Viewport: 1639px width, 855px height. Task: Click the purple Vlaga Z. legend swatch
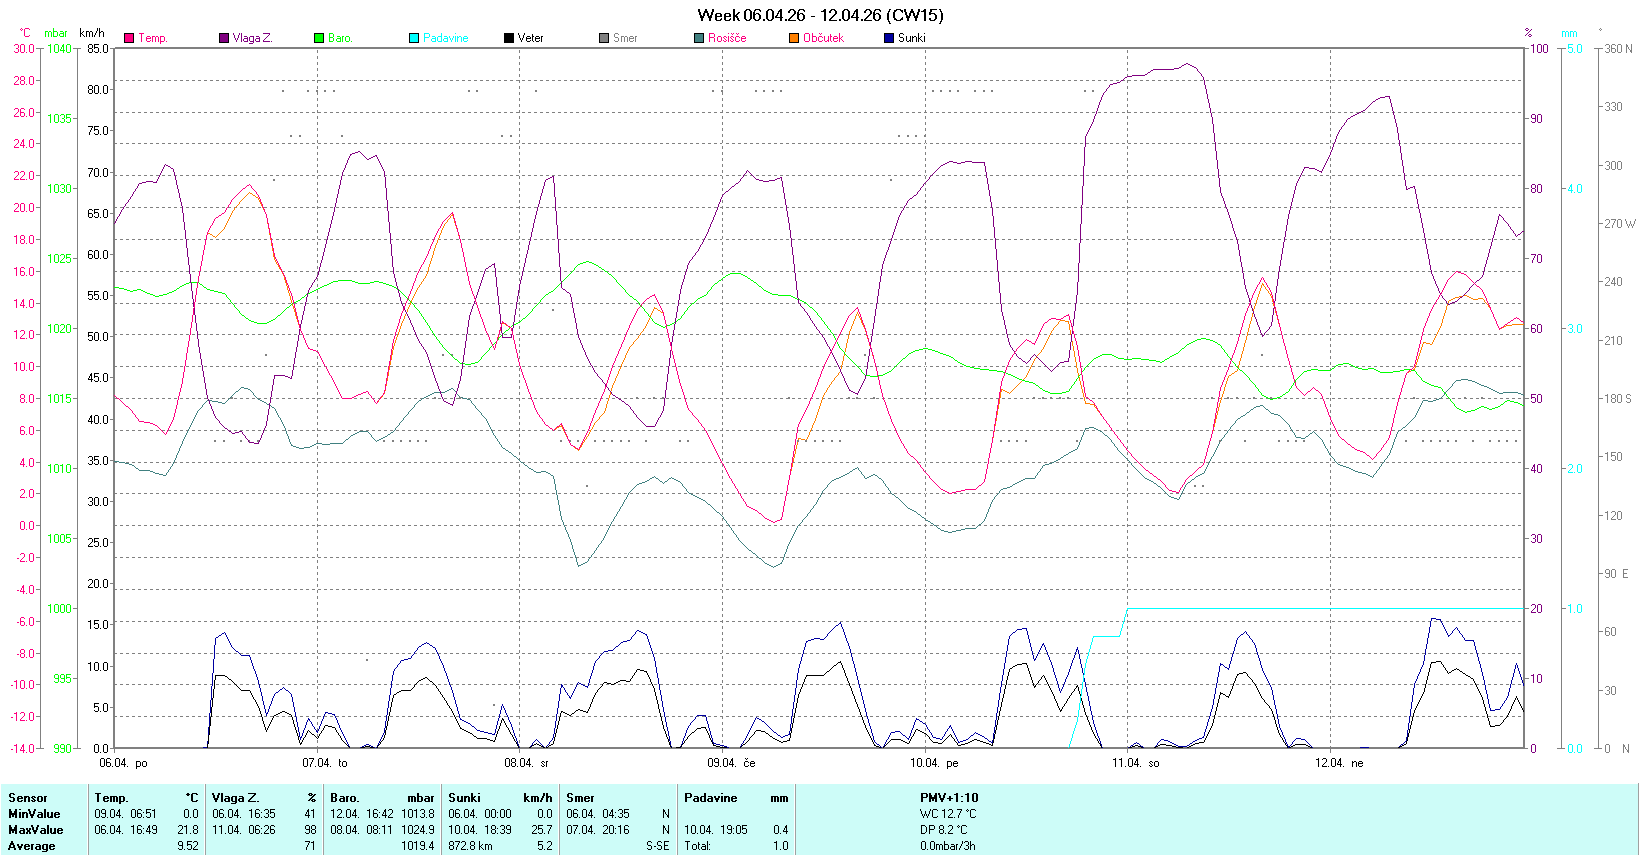point(224,38)
